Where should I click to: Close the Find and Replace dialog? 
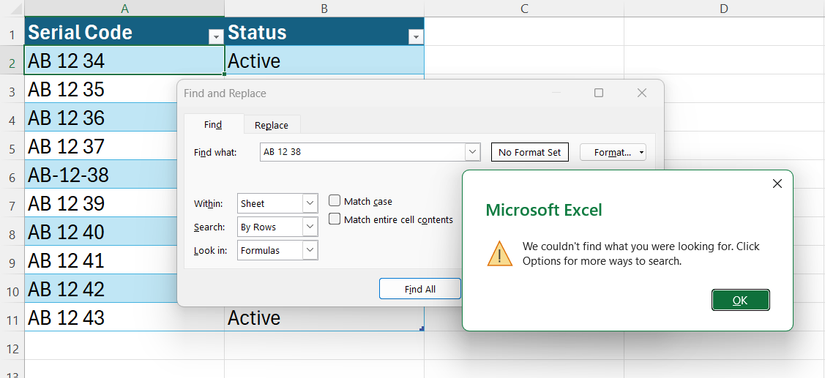[642, 93]
